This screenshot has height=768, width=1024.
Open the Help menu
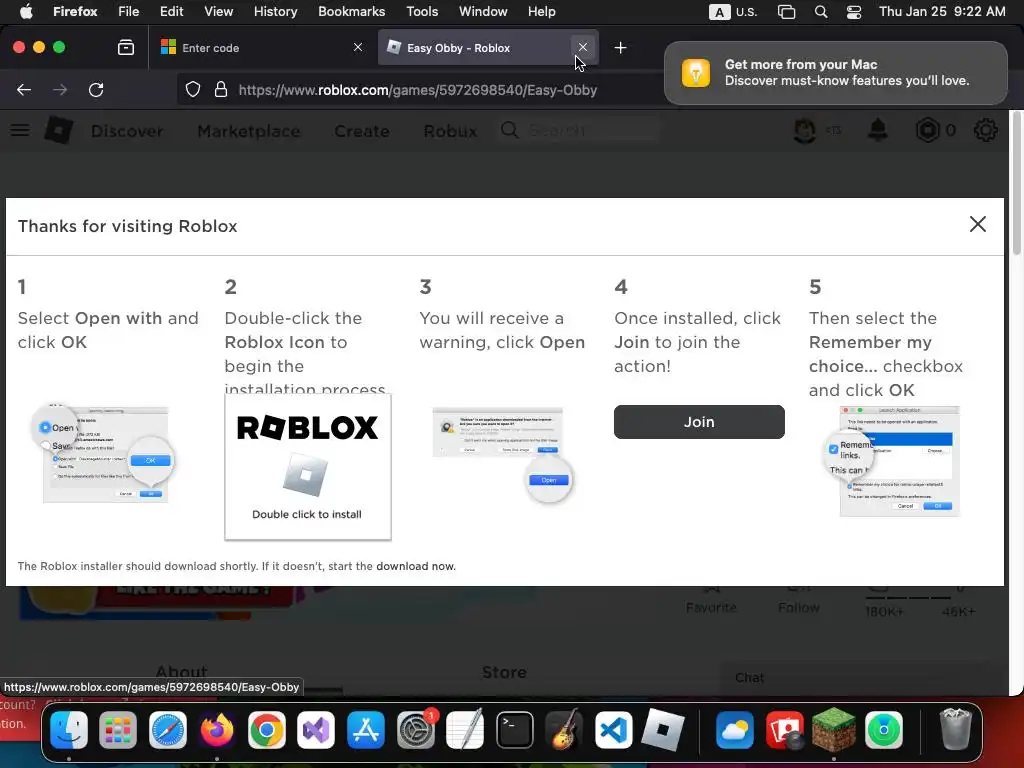click(x=541, y=11)
